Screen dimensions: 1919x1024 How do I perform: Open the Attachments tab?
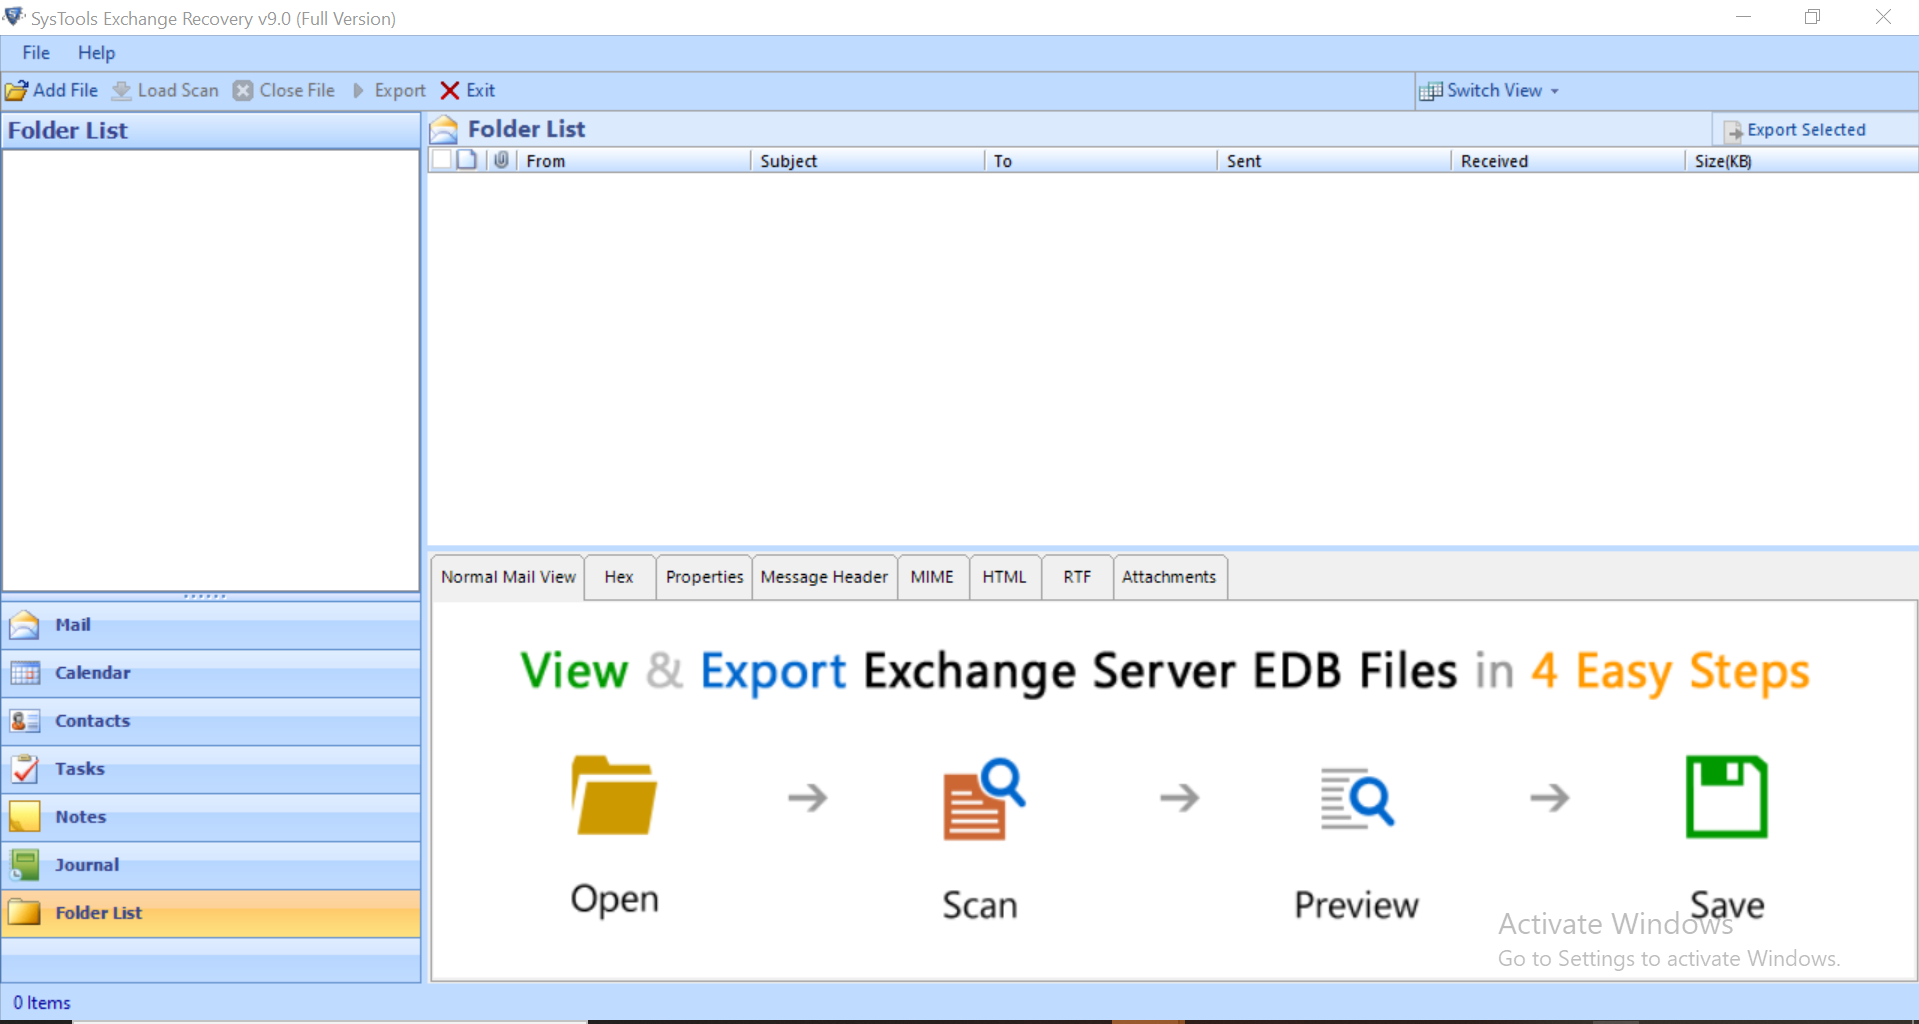coord(1169,577)
